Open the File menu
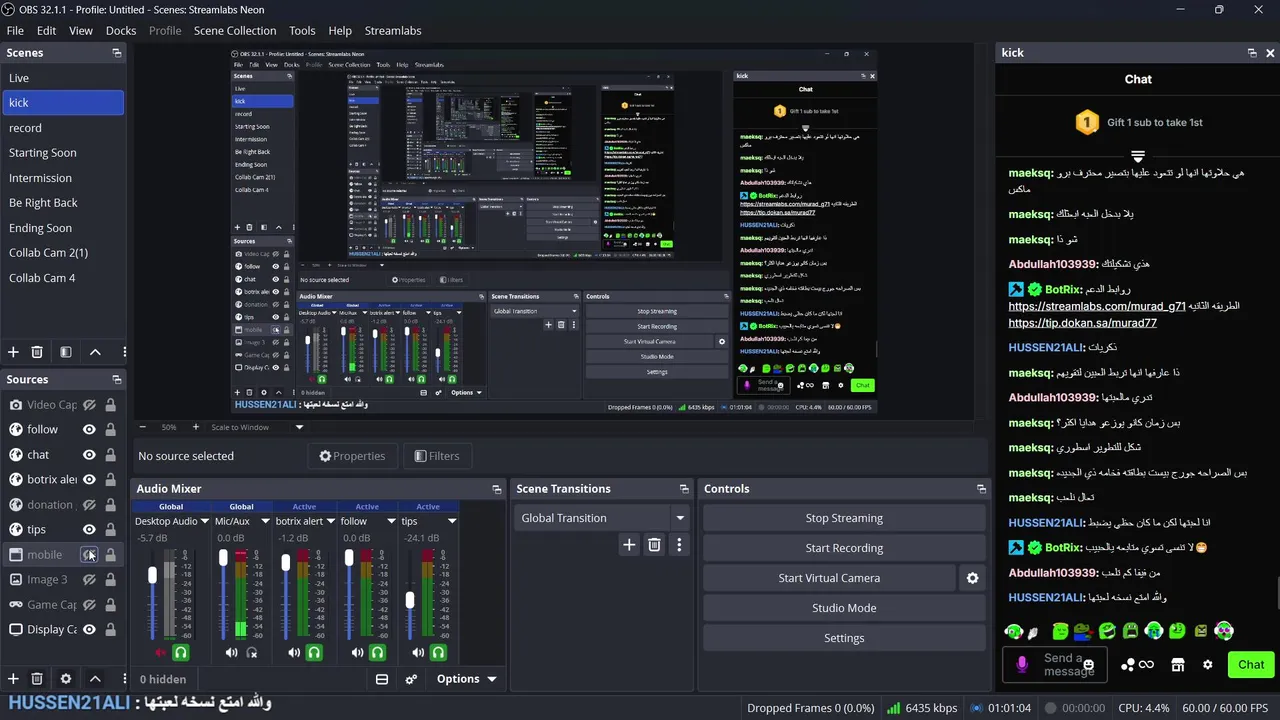 [x=15, y=31]
